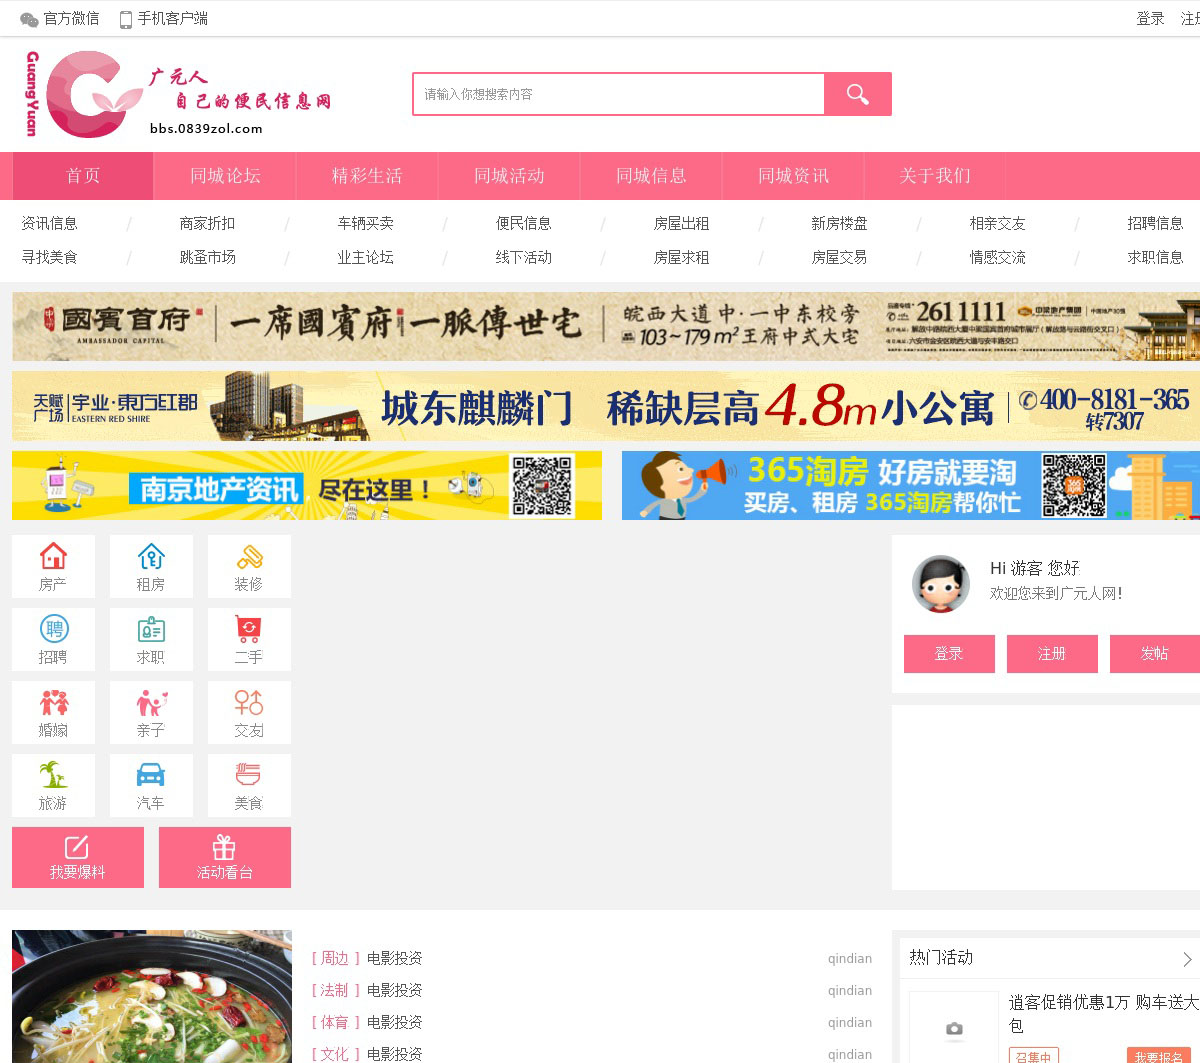The width and height of the screenshot is (1200, 1063).
Task: Open the 装修 decoration category icon
Action: [249, 566]
